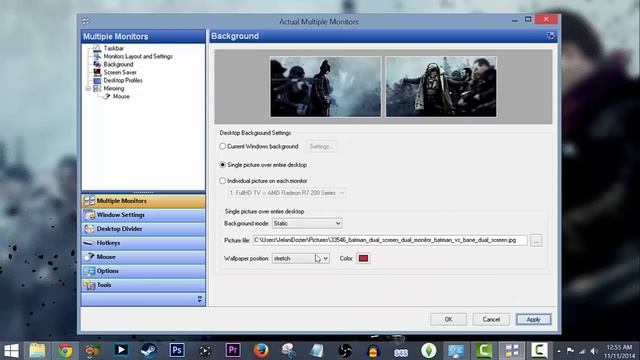
Task: Click the Hotkeys keyboard icon
Action: tap(89, 243)
